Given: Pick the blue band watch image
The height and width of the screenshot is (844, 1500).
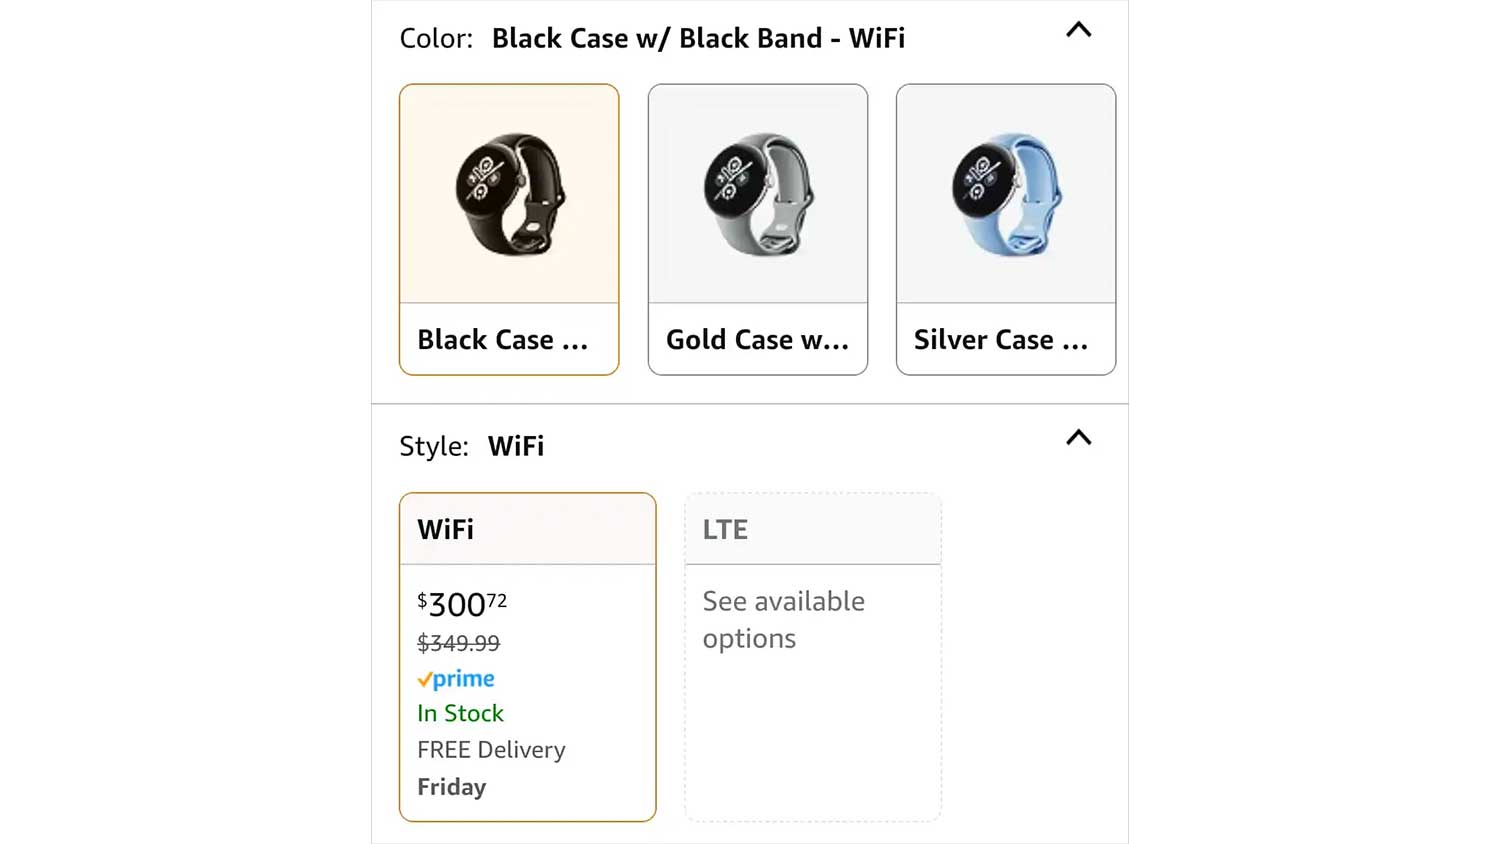Looking at the screenshot, I should 1006,194.
